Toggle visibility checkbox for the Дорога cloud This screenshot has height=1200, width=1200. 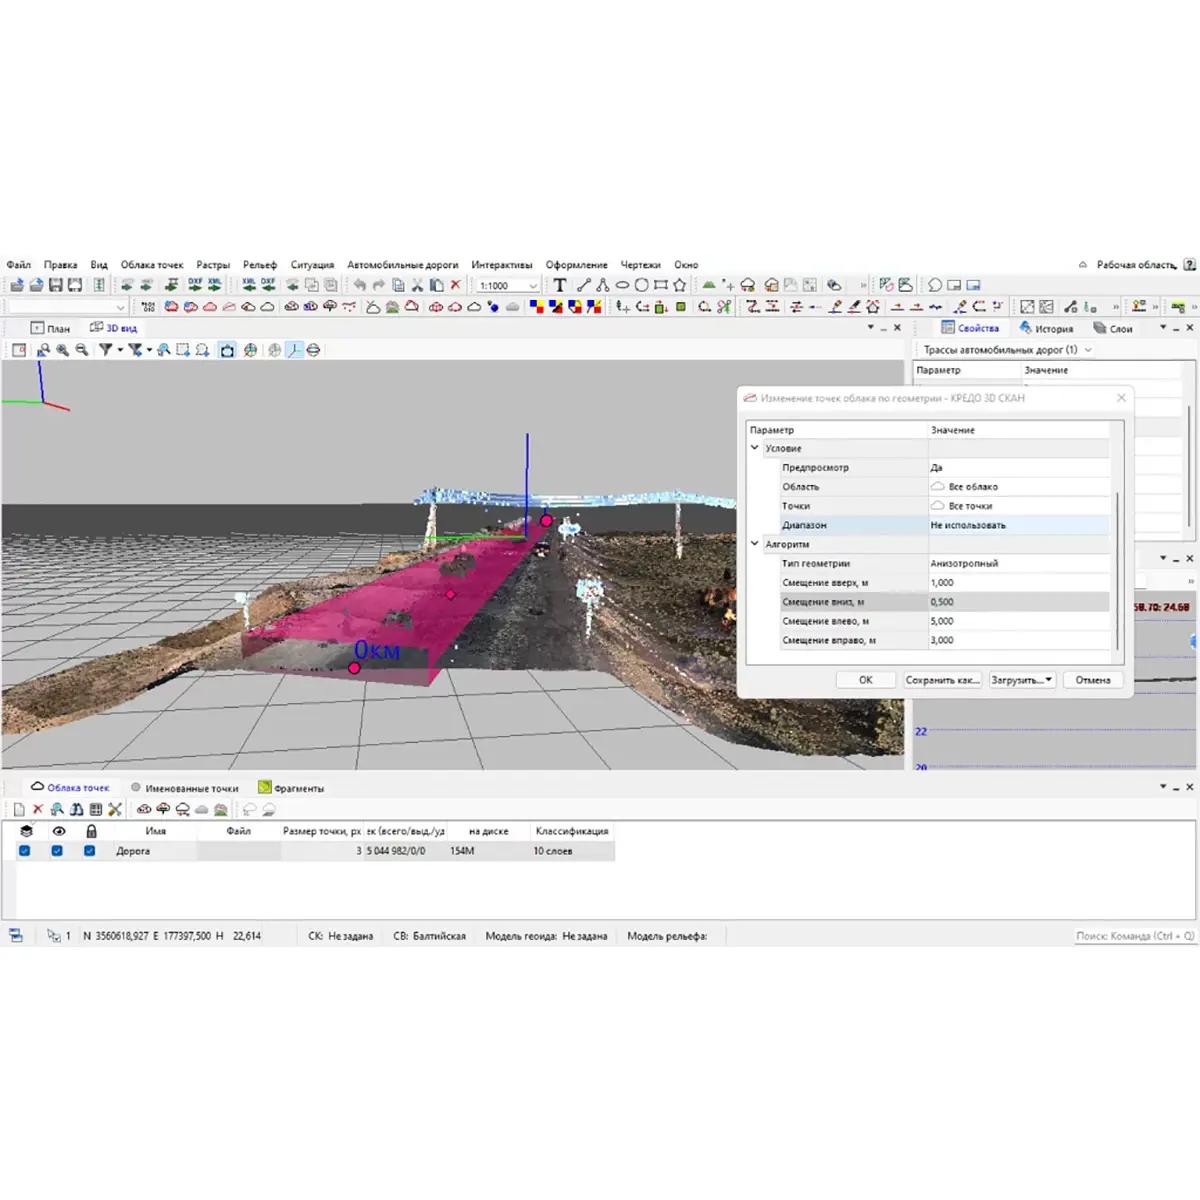point(57,851)
